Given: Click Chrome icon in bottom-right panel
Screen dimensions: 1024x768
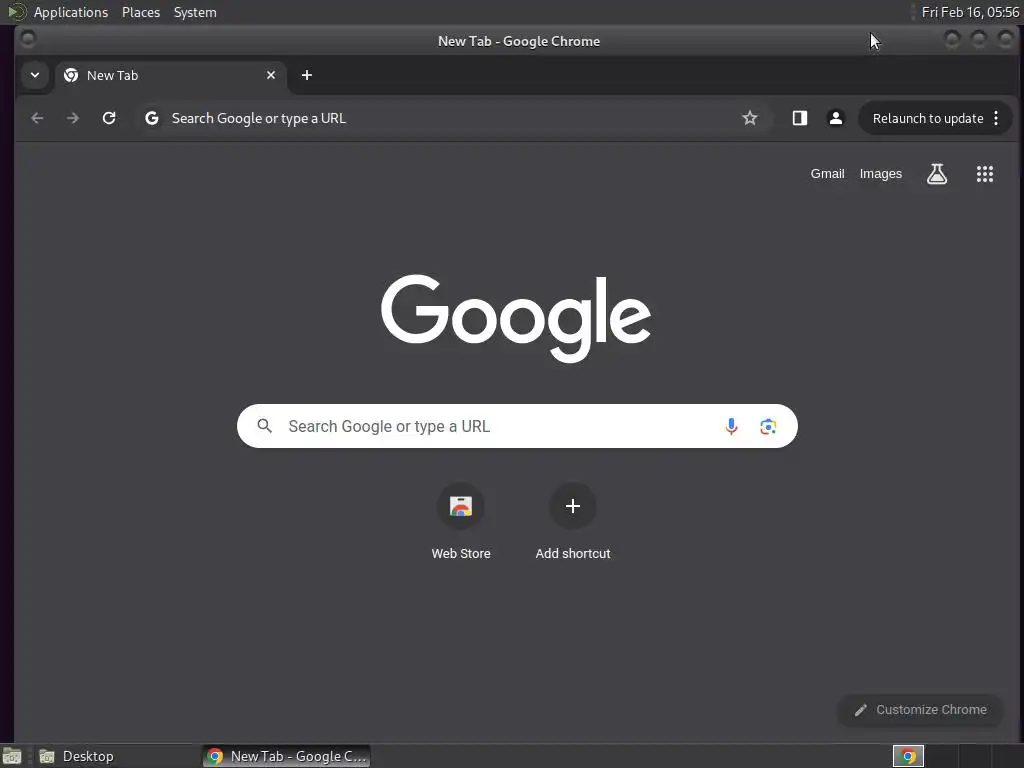Looking at the screenshot, I should tap(908, 756).
